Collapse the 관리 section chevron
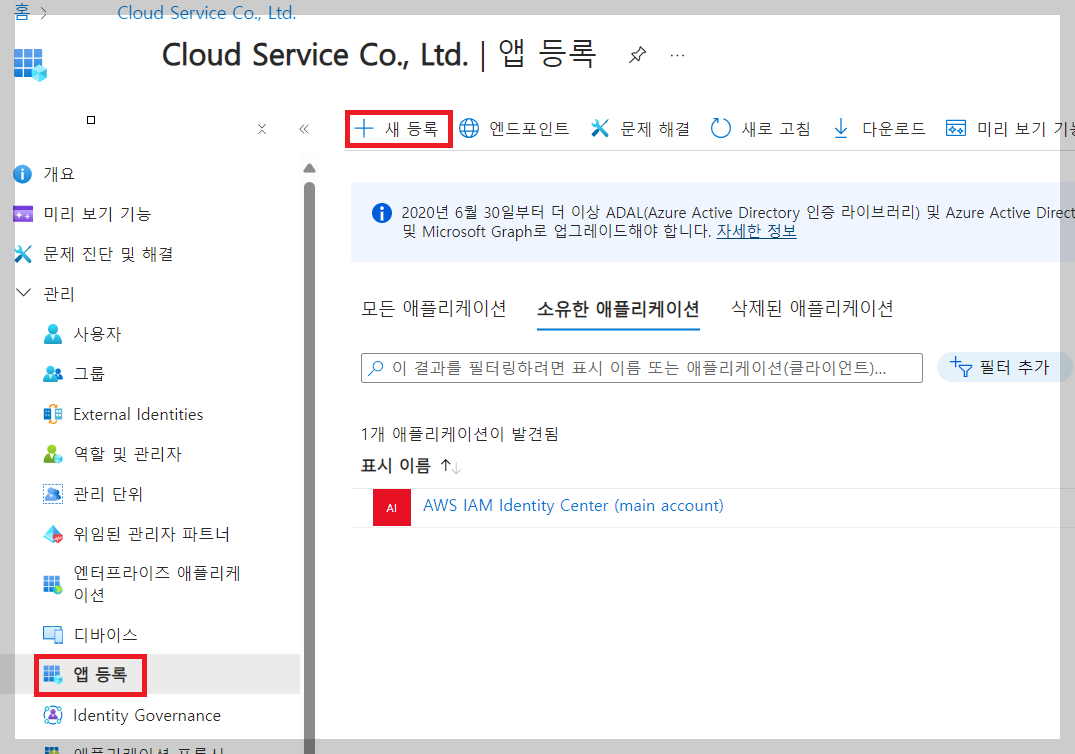 coord(23,293)
